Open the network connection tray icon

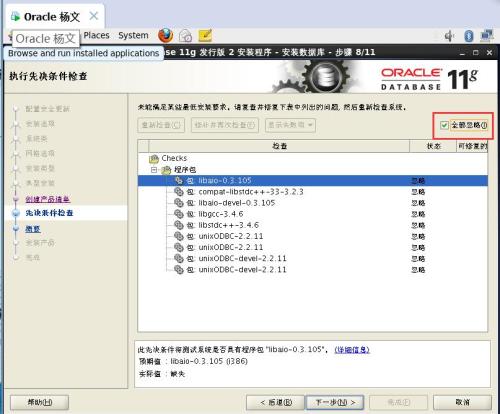pos(487,36)
